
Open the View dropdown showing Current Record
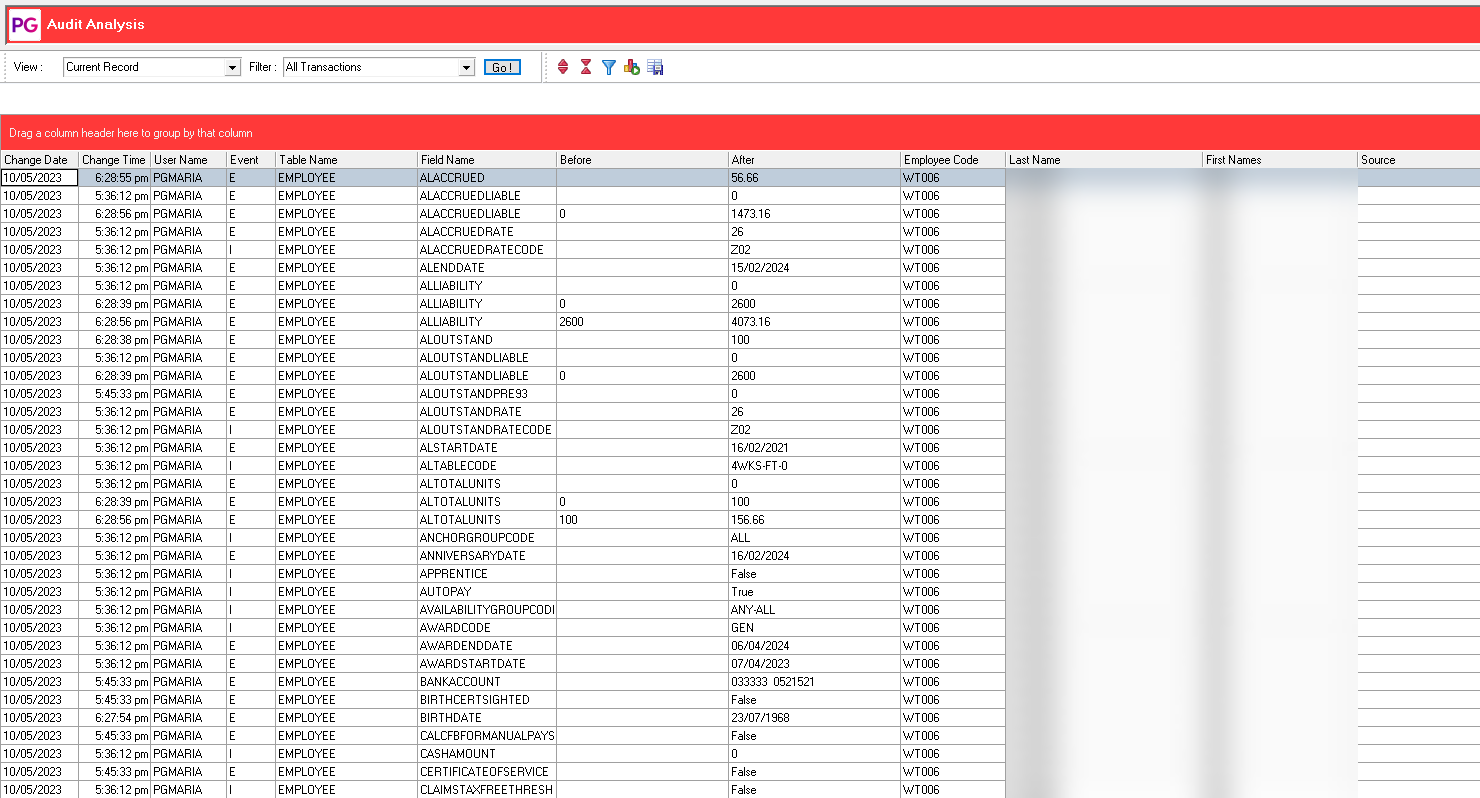(x=232, y=68)
